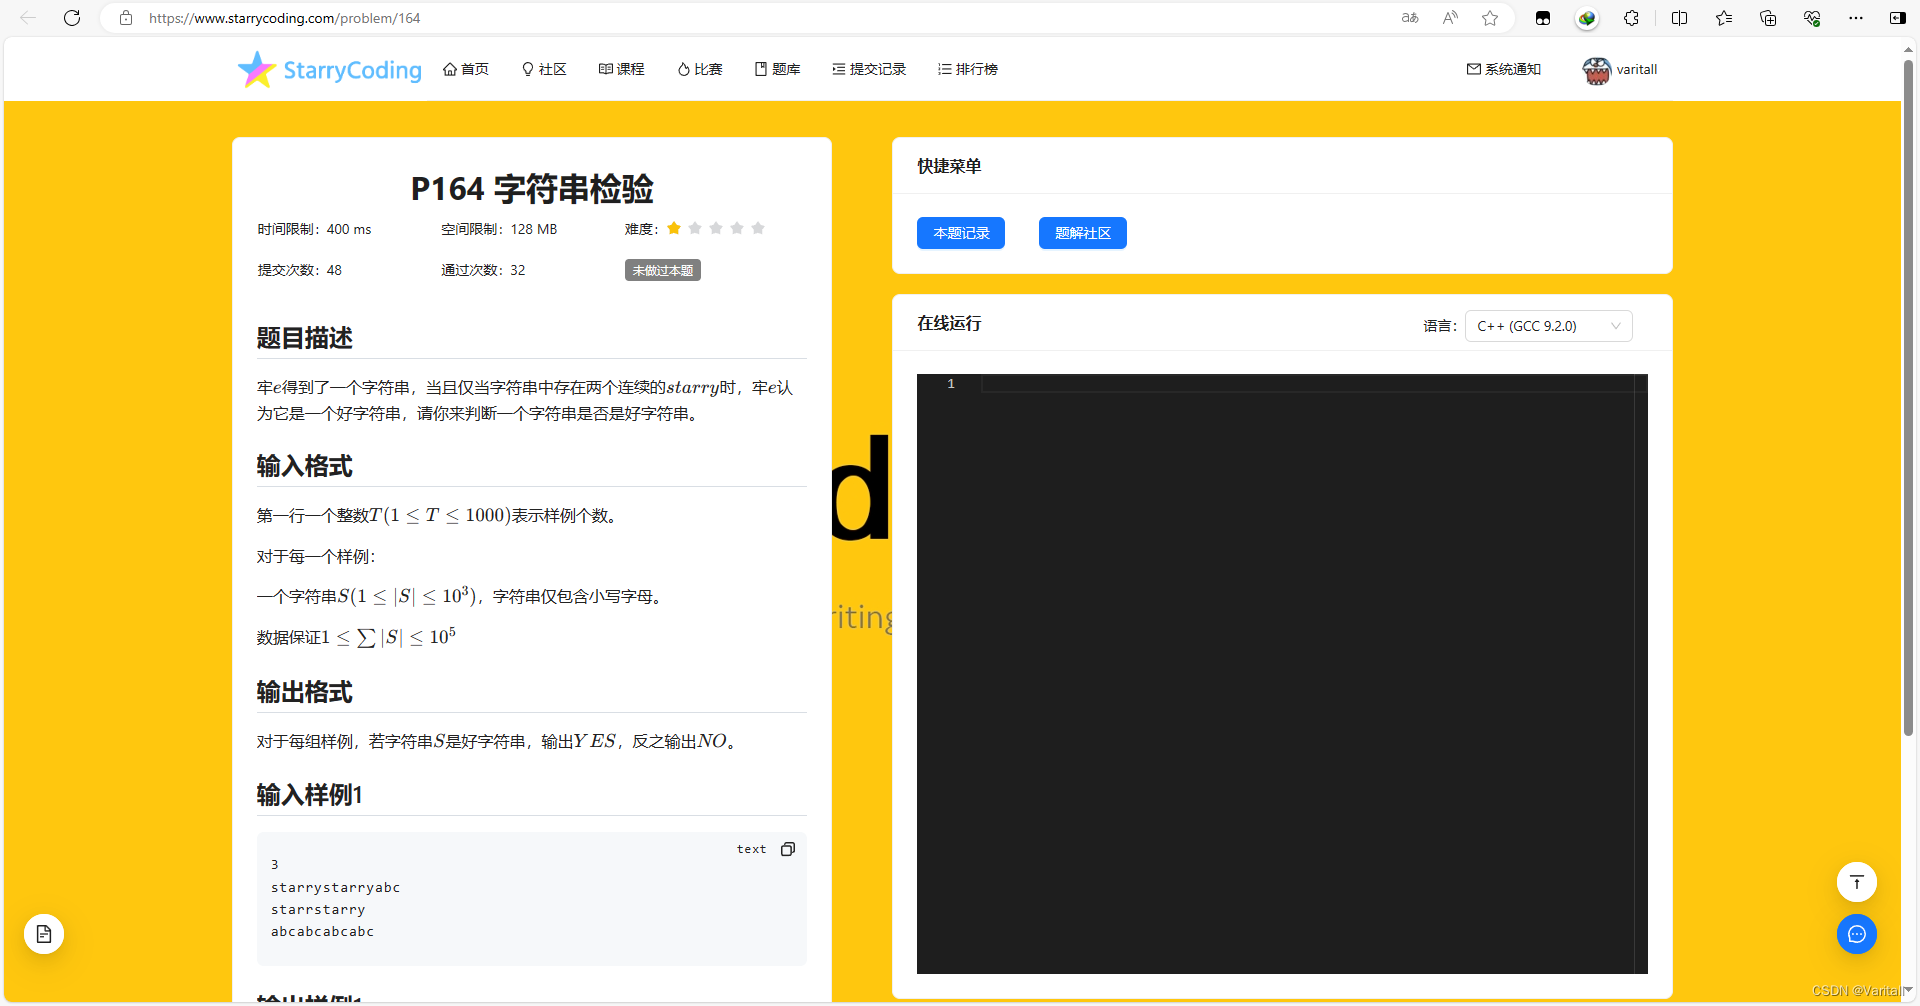Open the blue chat bubble button

click(x=1857, y=934)
